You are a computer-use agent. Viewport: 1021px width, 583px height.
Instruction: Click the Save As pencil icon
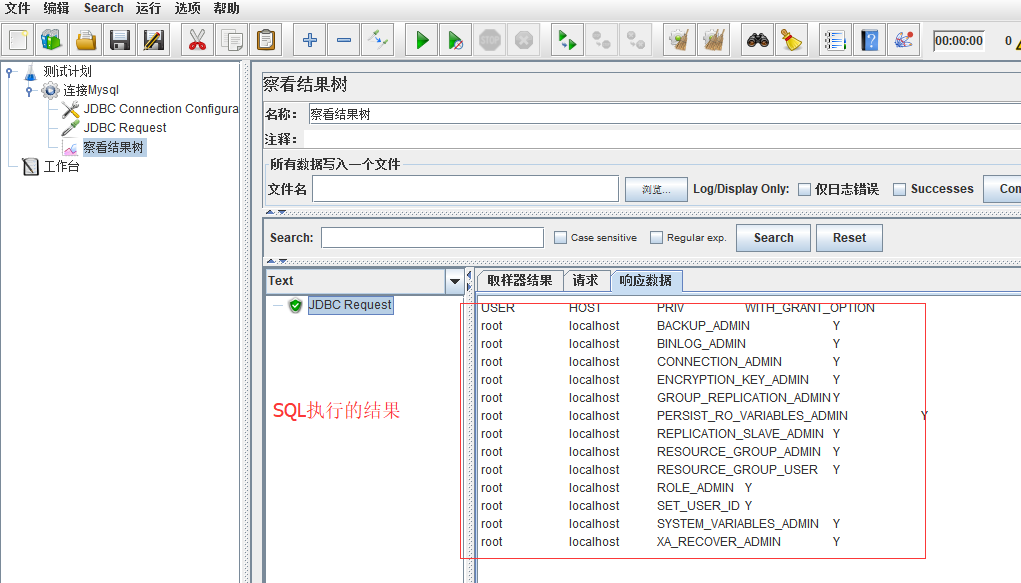[154, 40]
